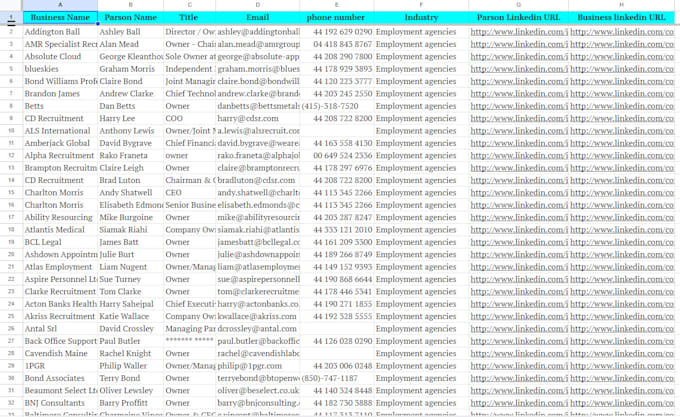Image resolution: width=680 pixels, height=417 pixels.
Task: Open Addington Ball's business LinkedIn link
Action: (622, 32)
